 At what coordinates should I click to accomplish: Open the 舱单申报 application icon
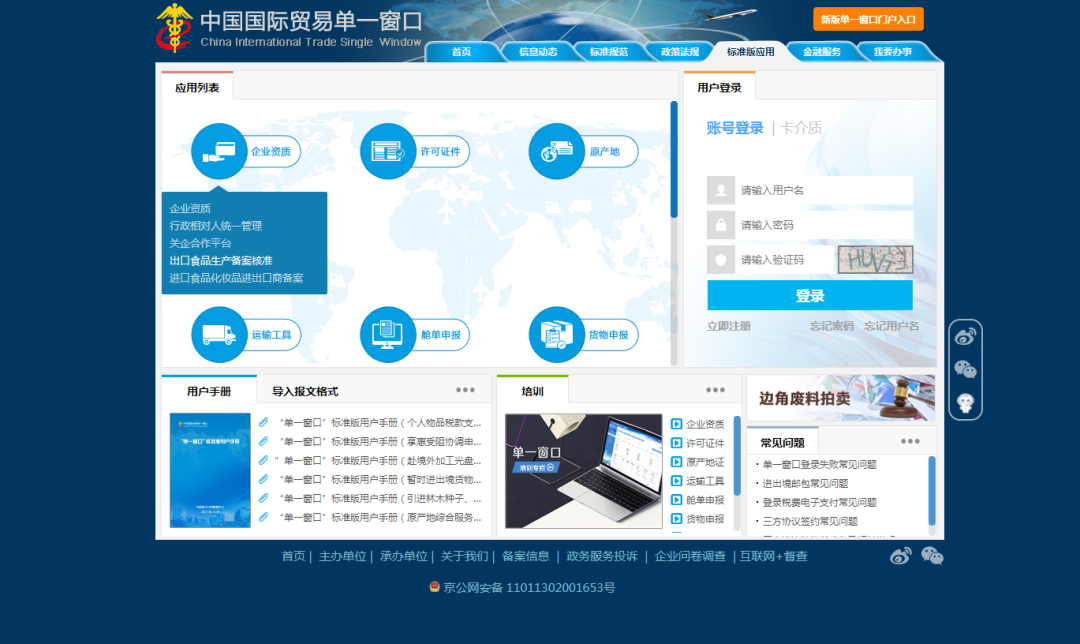[x=388, y=335]
